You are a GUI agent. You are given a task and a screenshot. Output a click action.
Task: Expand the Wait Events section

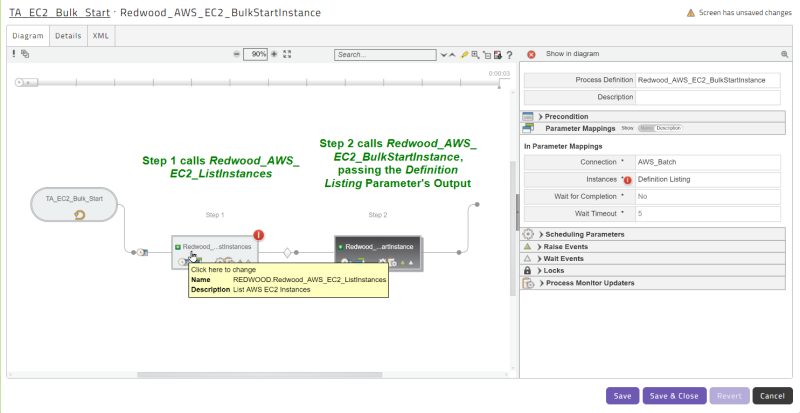pyautogui.click(x=540, y=259)
